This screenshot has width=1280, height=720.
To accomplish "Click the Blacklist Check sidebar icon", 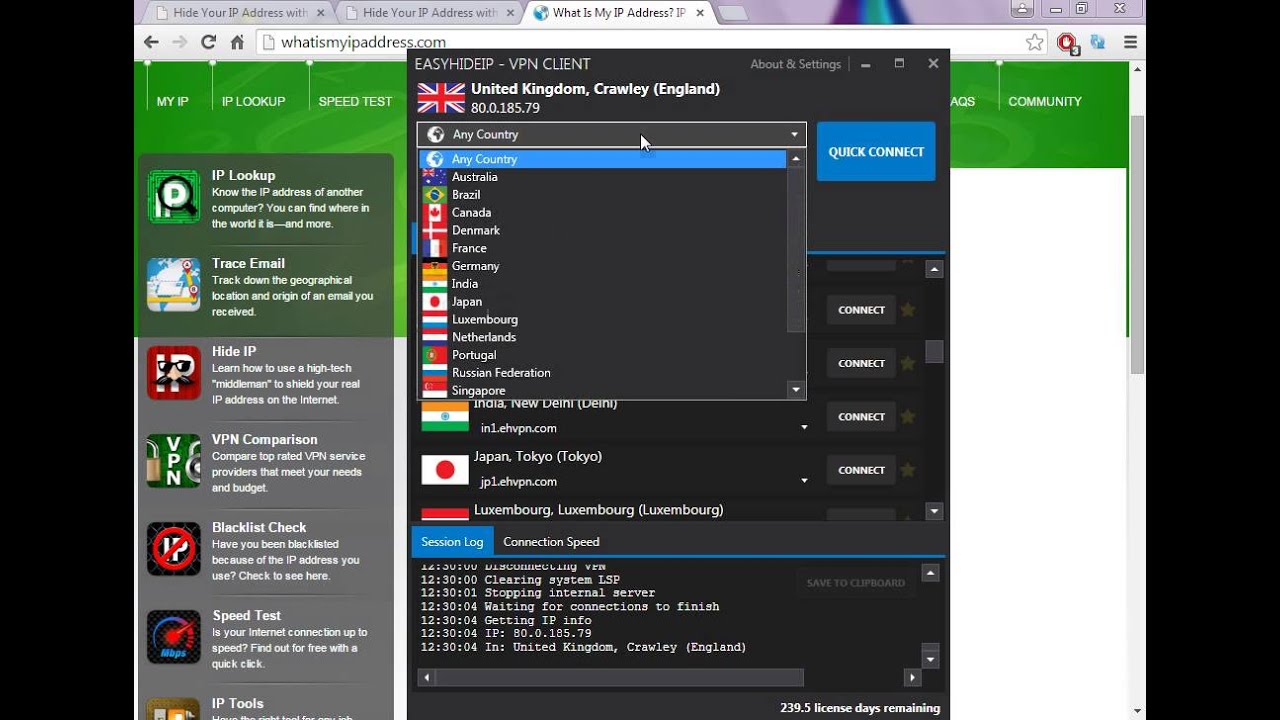I will coord(174,549).
